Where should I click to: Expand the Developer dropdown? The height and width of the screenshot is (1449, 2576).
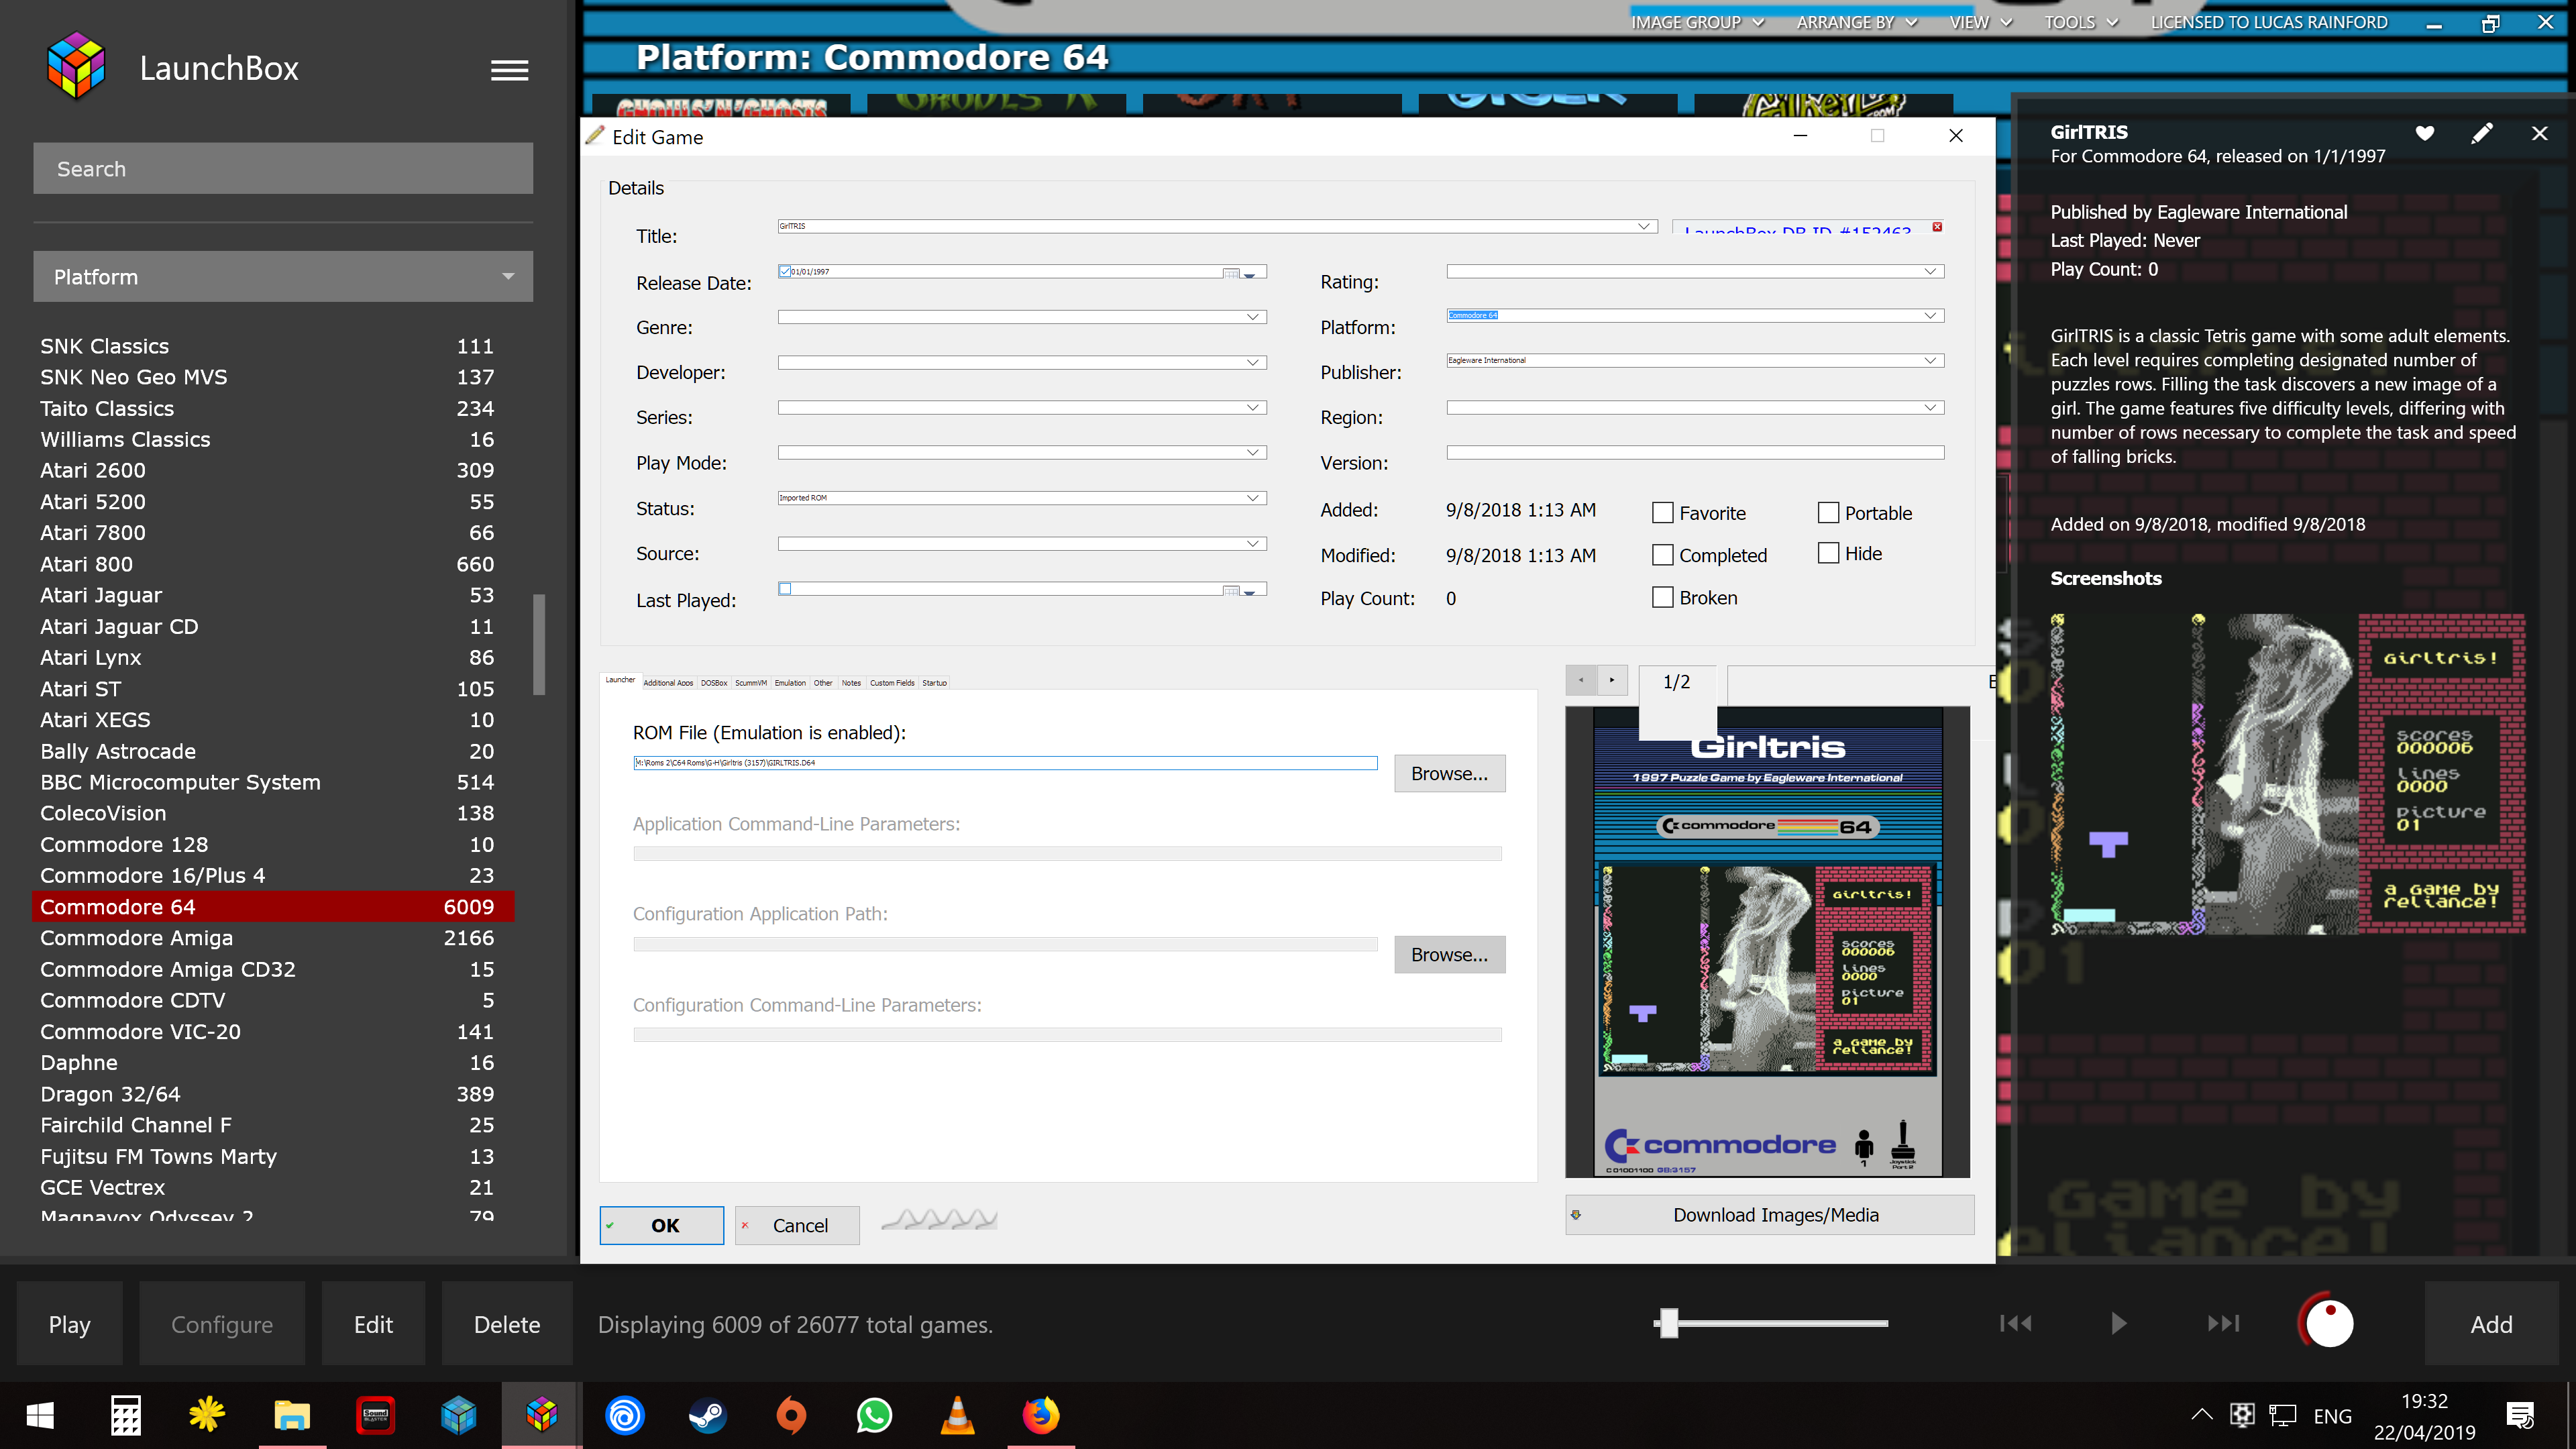(x=1252, y=362)
